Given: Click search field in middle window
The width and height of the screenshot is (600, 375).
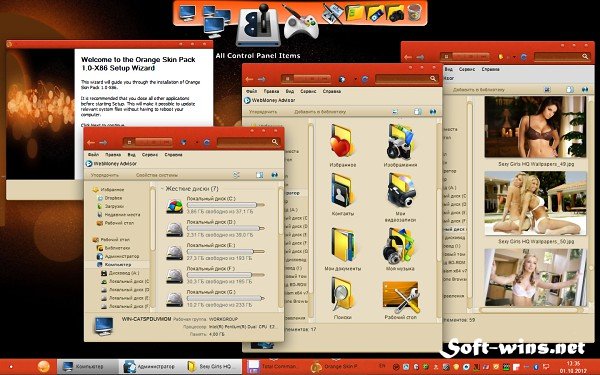Looking at the screenshot, I should (x=406, y=79).
